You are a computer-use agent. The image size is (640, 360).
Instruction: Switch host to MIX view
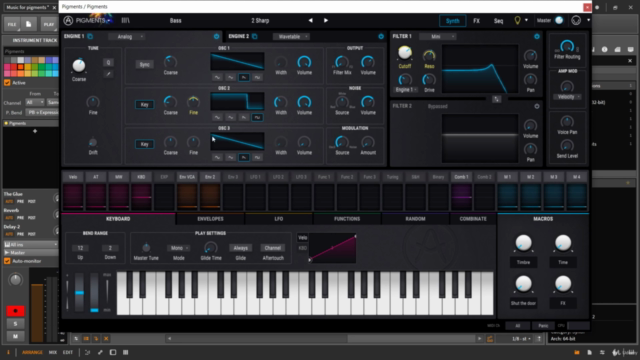[x=53, y=352]
